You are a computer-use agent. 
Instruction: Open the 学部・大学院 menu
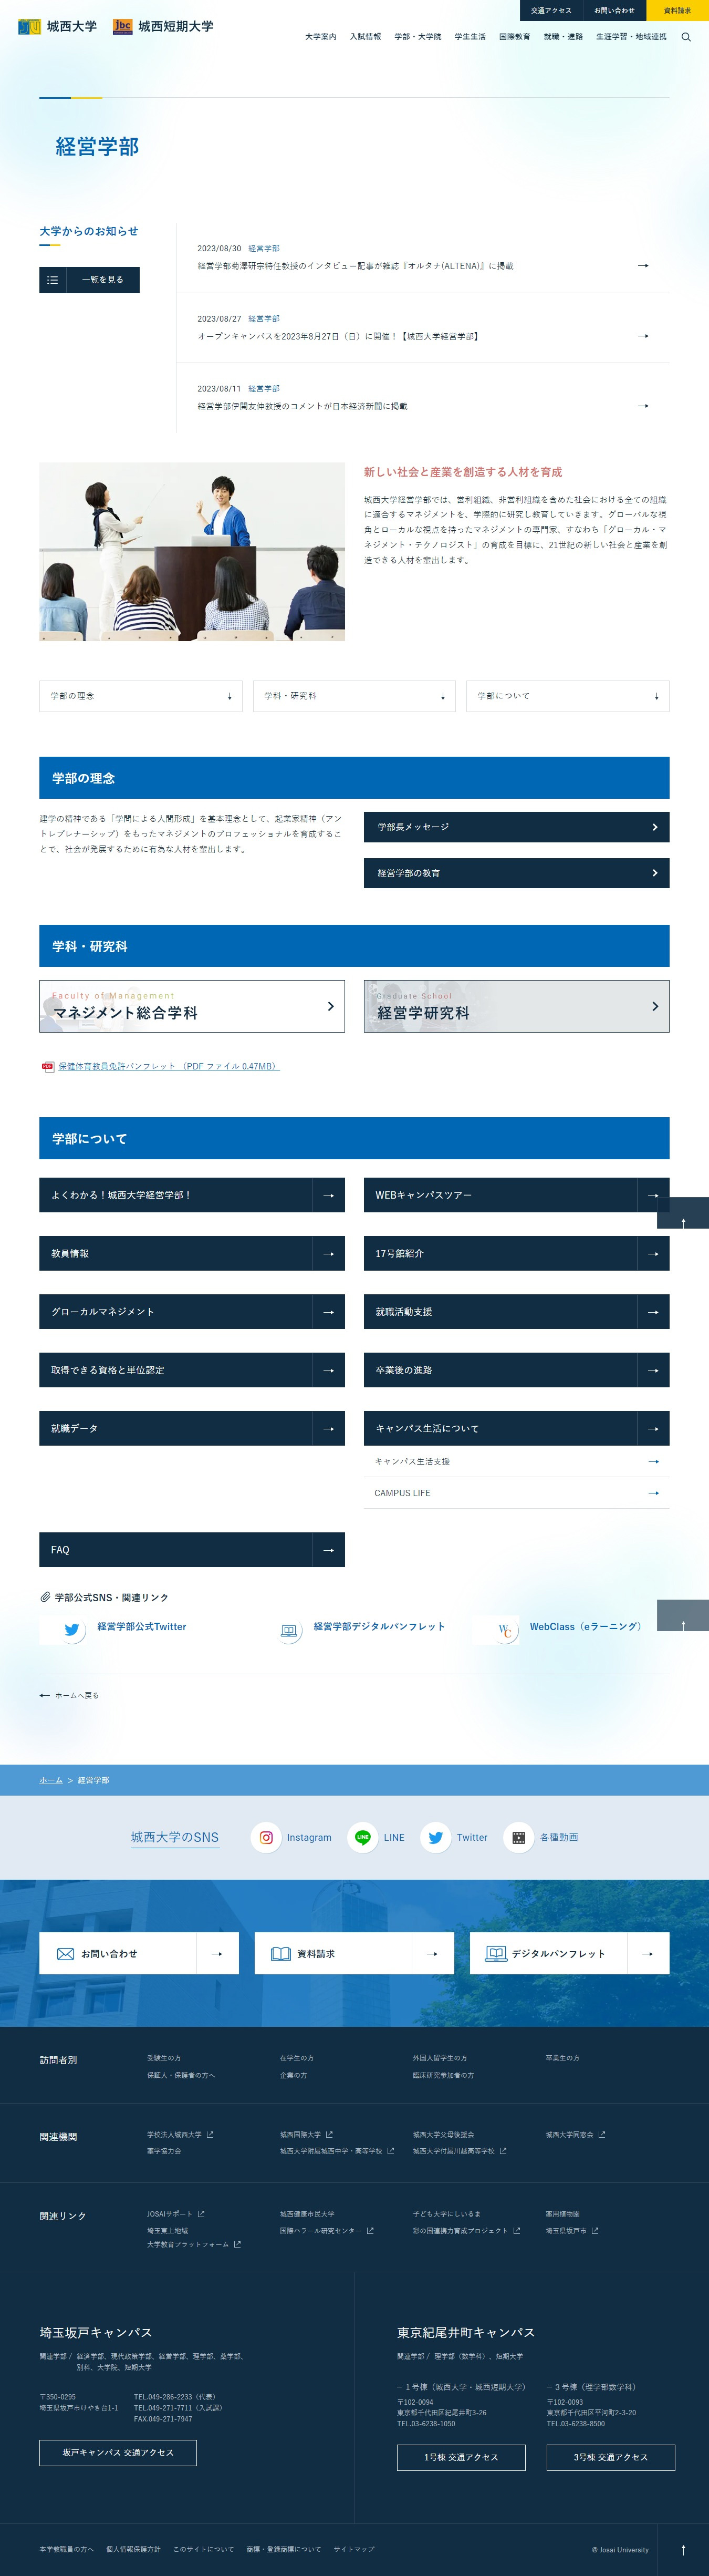coord(418,37)
